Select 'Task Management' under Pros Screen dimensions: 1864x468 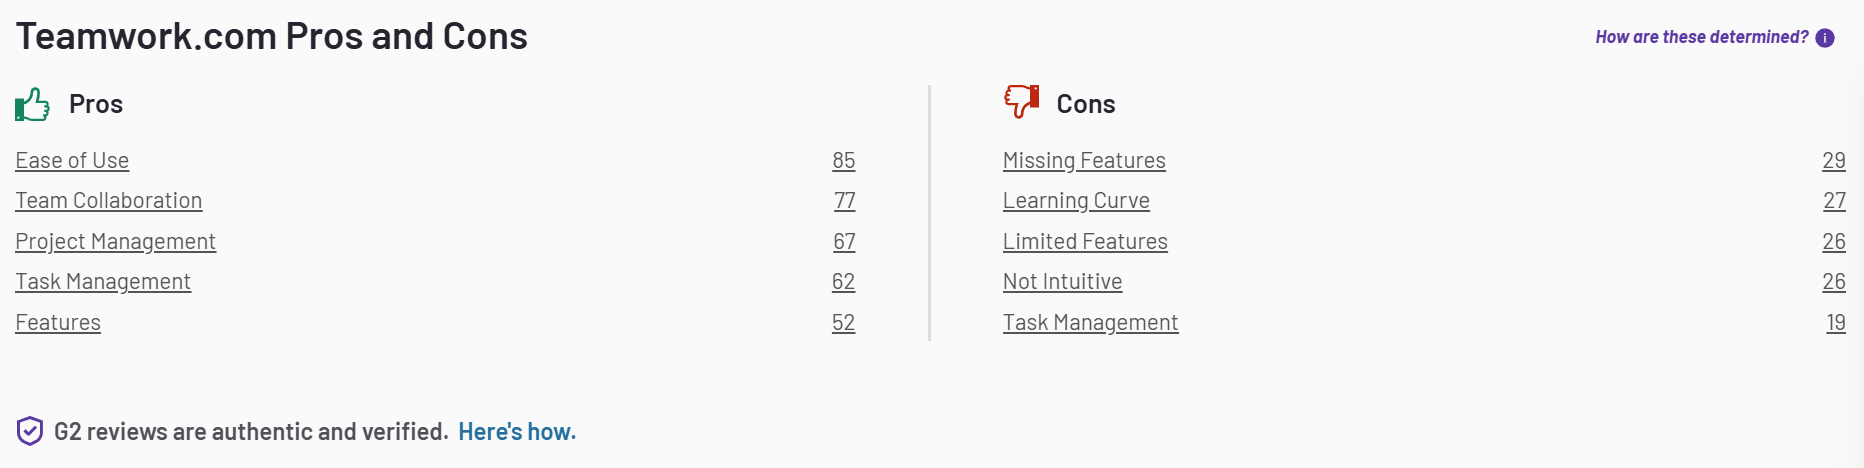point(103,282)
